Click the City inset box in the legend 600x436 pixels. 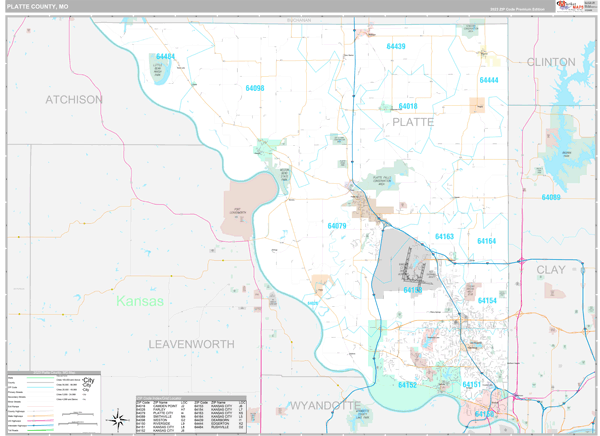(90, 384)
